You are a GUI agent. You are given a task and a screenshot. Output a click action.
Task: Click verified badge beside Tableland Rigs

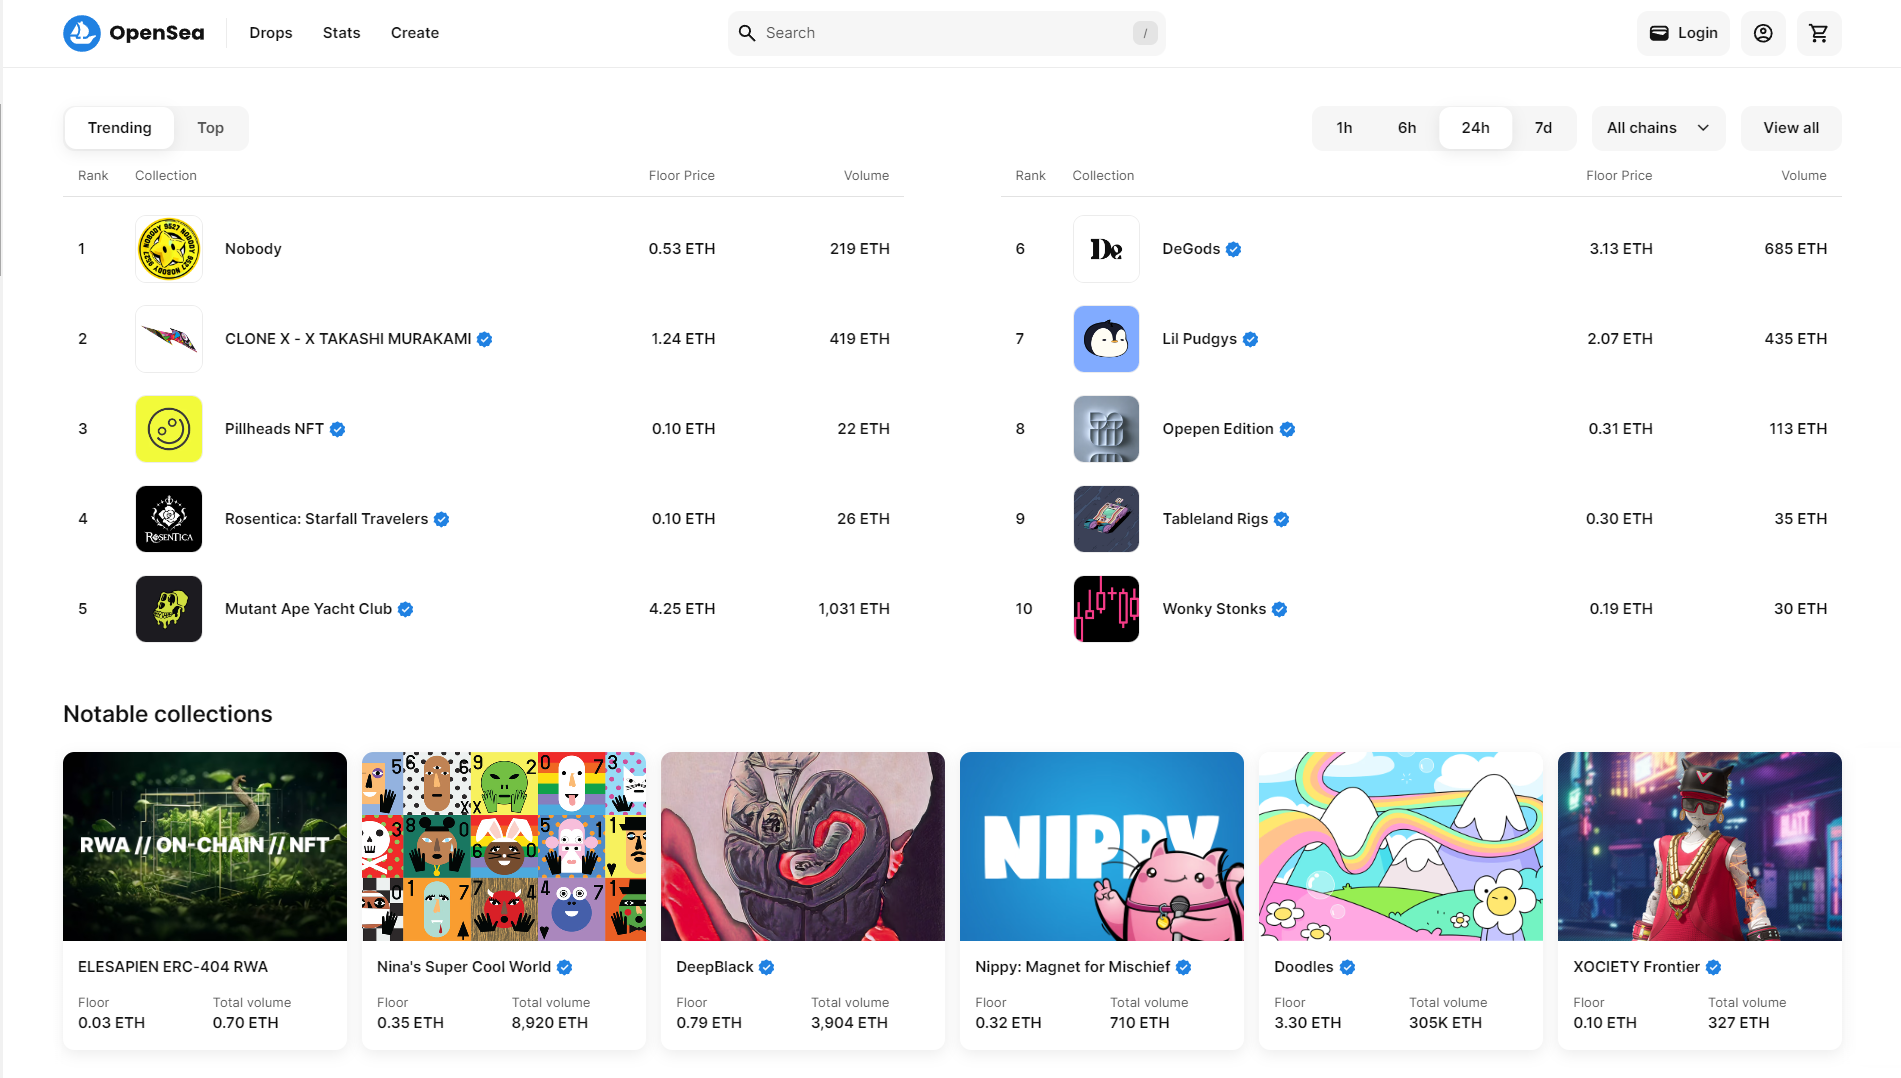(x=1281, y=520)
